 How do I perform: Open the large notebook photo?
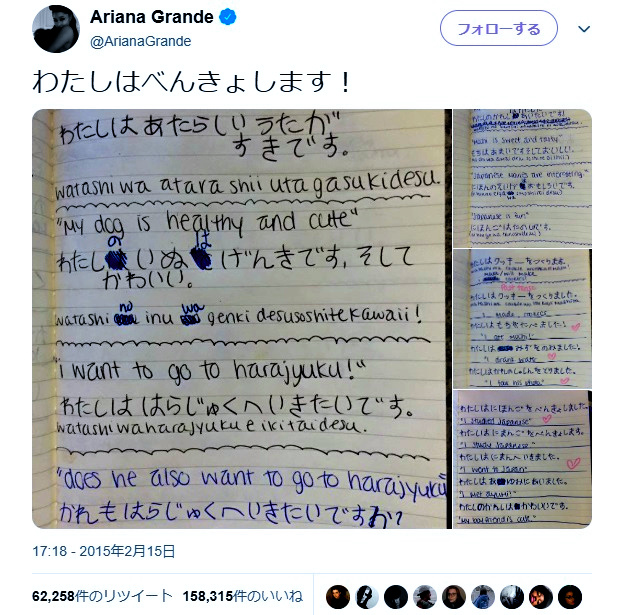[x=242, y=319]
